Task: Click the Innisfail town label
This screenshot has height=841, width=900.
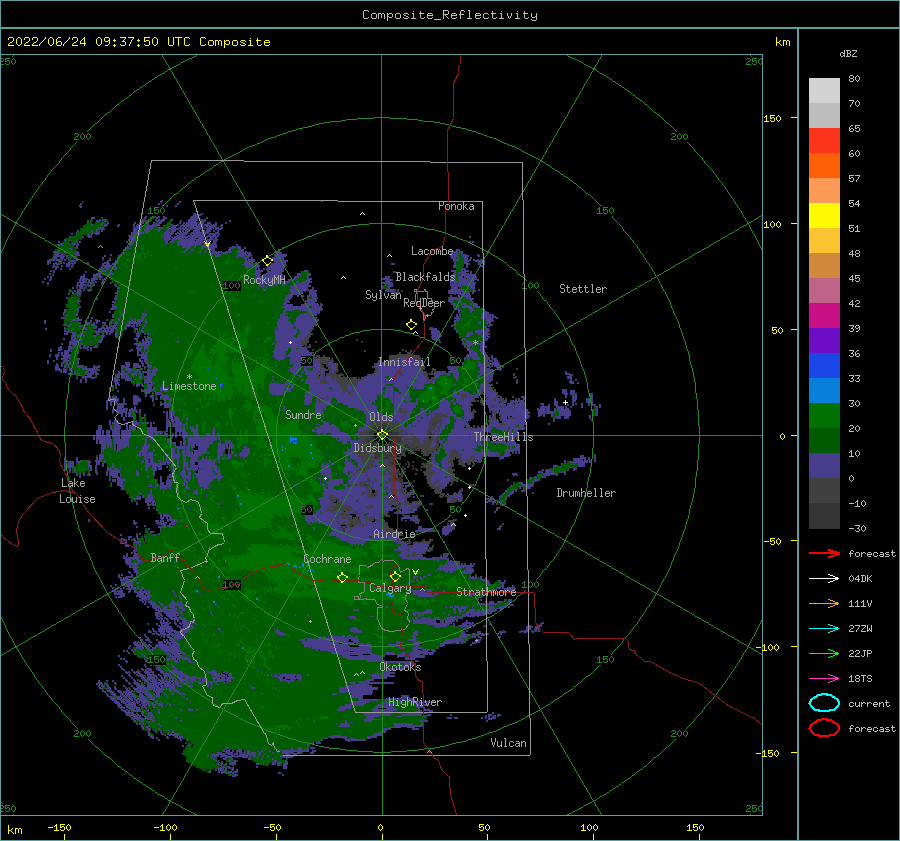Action: [x=404, y=362]
